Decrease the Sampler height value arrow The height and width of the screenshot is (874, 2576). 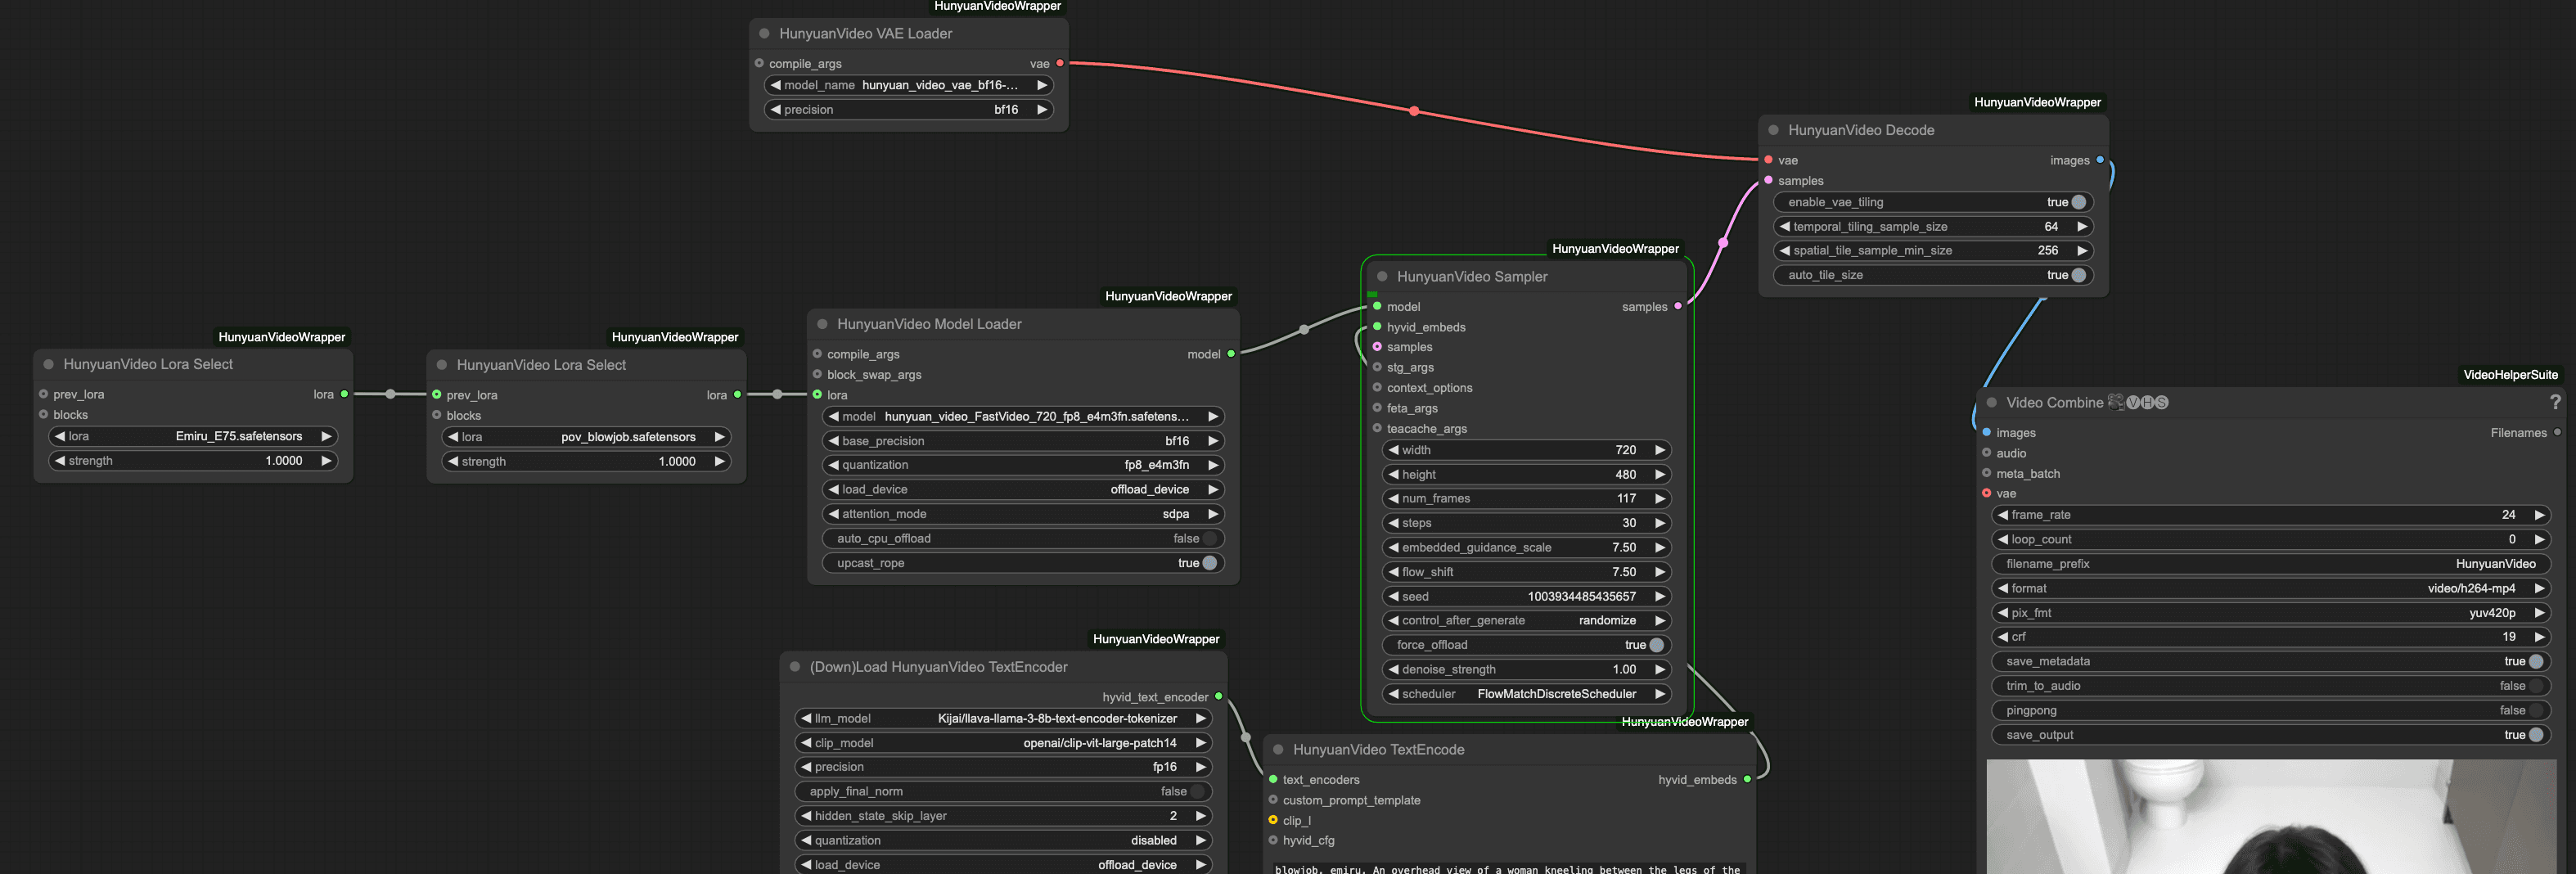[1393, 474]
